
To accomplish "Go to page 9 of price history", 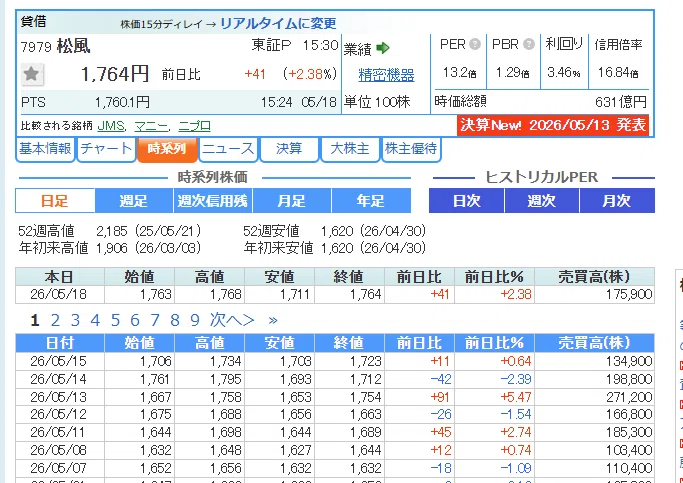I will coord(195,321).
